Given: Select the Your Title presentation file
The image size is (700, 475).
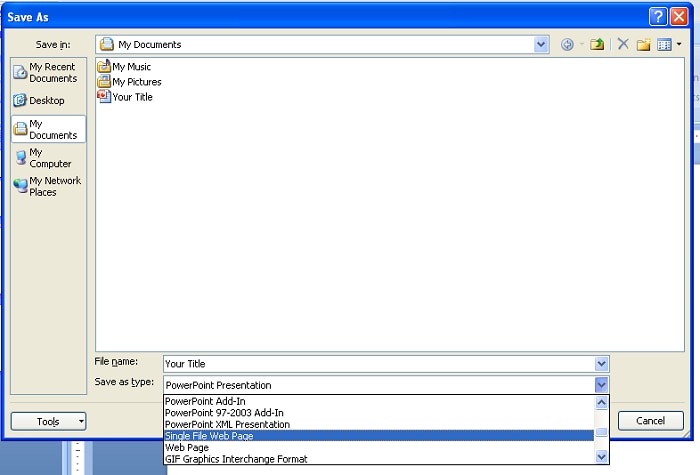Looking at the screenshot, I should tap(125, 97).
